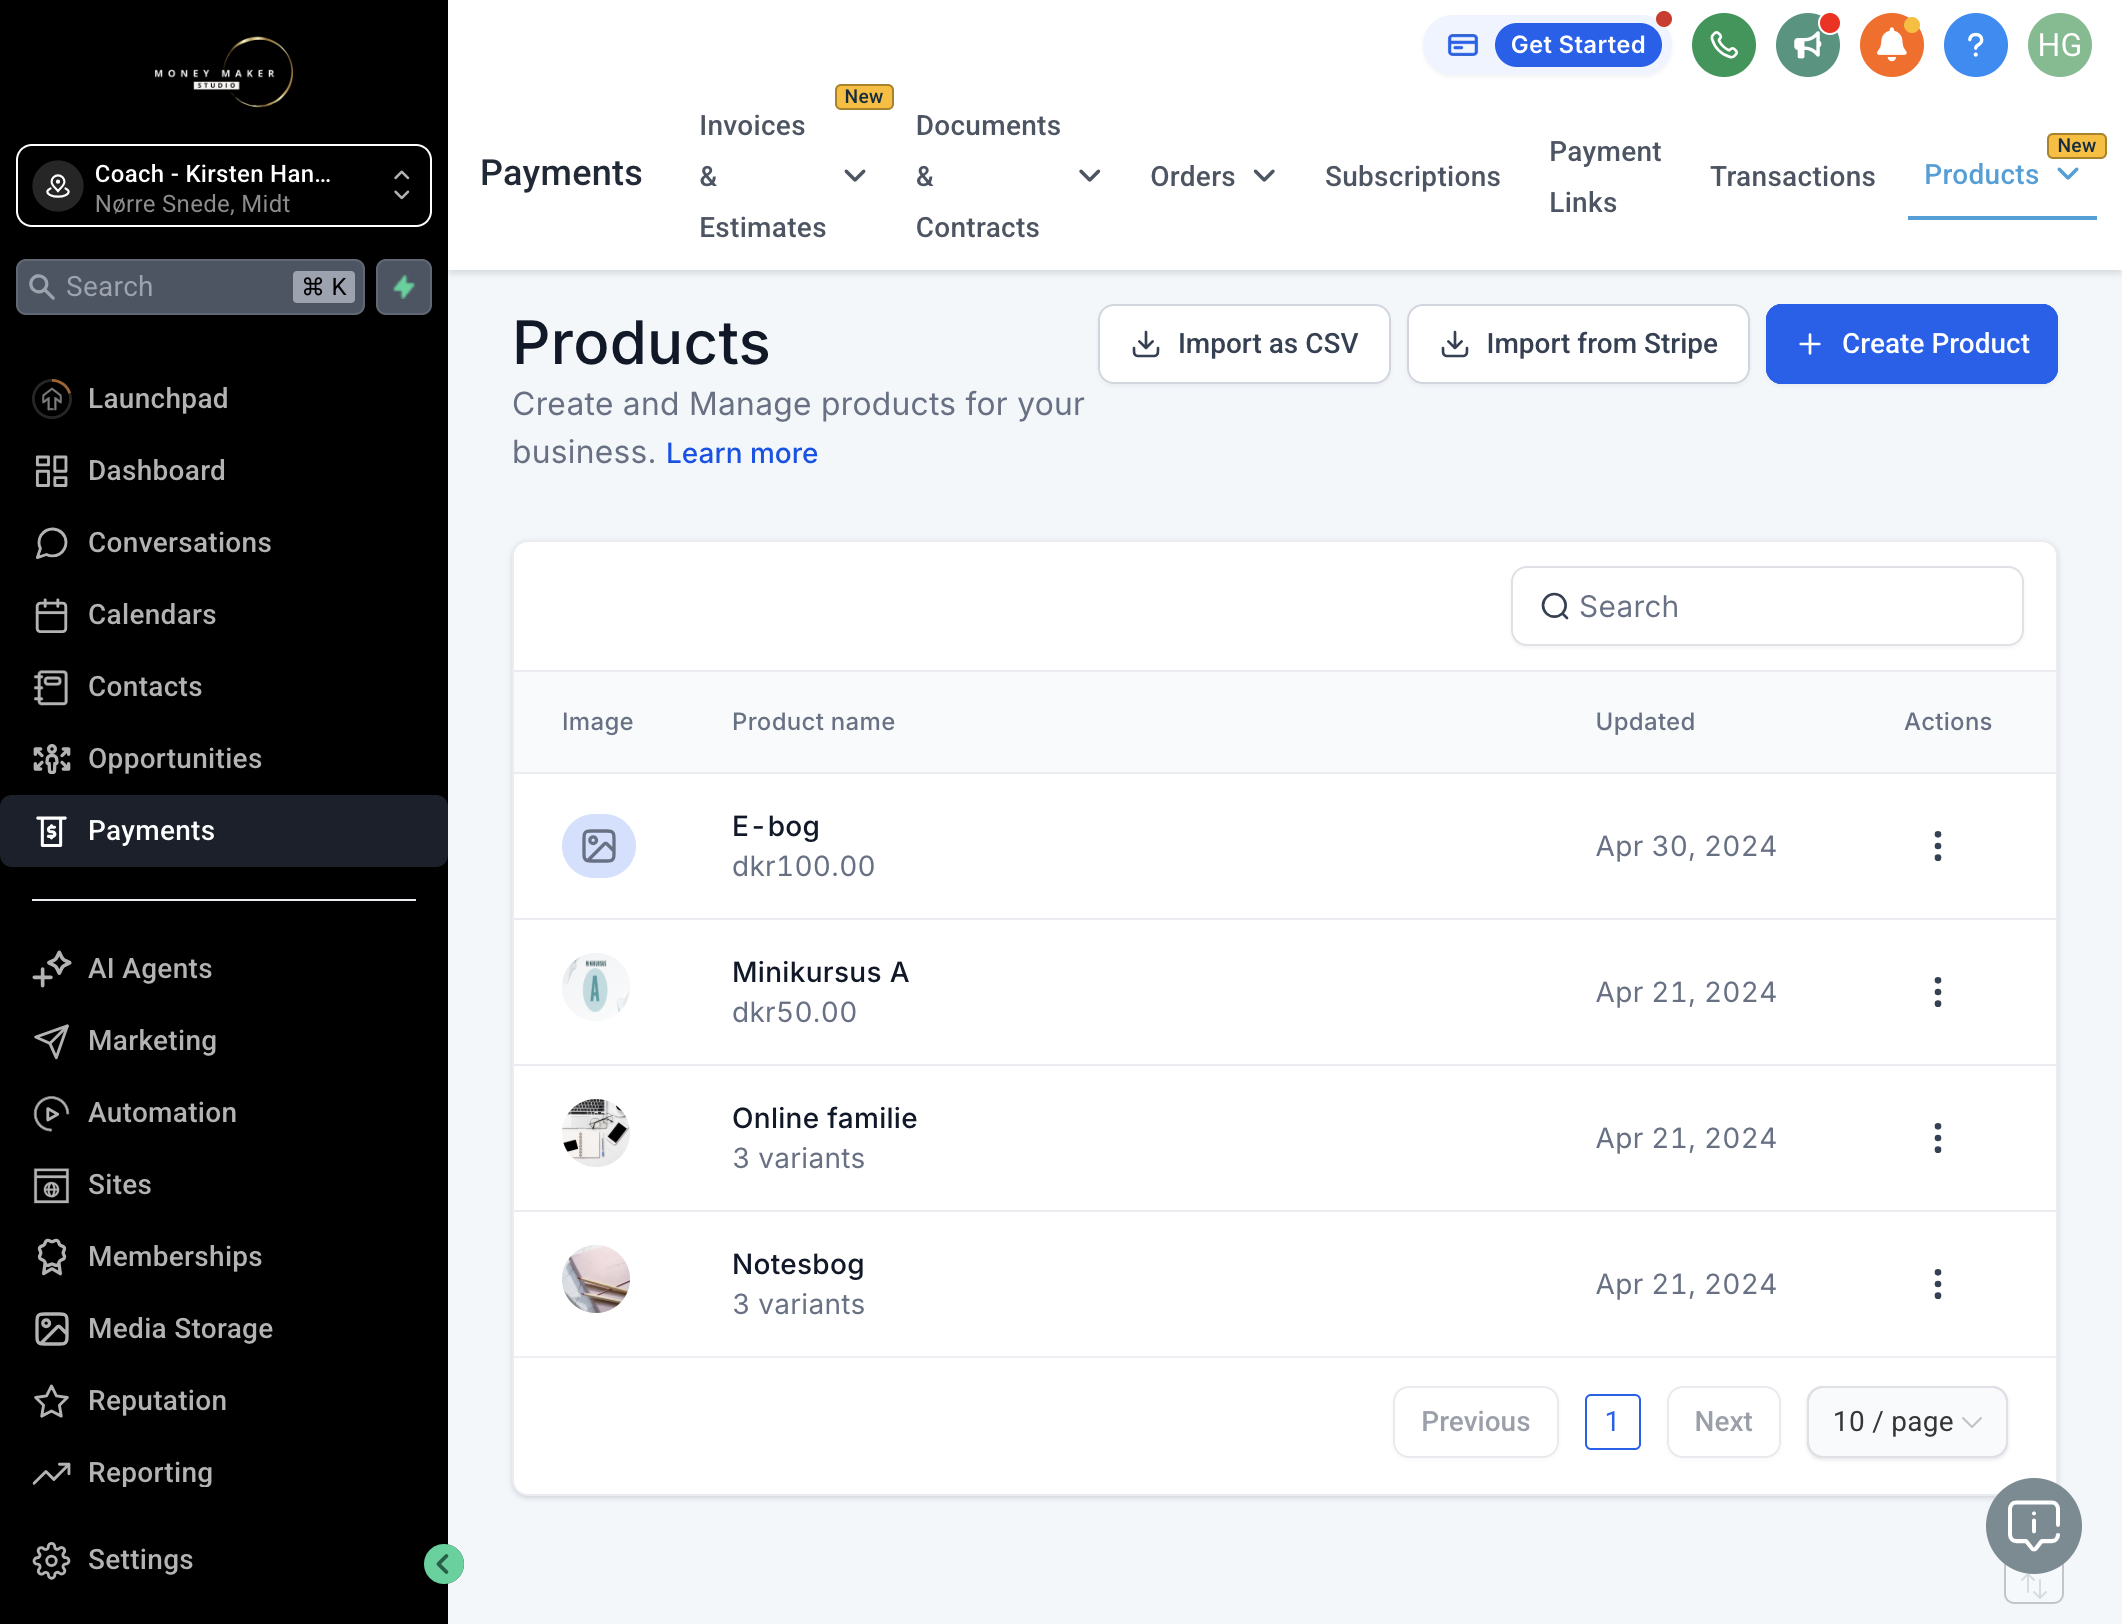Viewport: 2122px width, 1624px height.
Task: Click the card icon beside Get Started
Action: click(1462, 45)
